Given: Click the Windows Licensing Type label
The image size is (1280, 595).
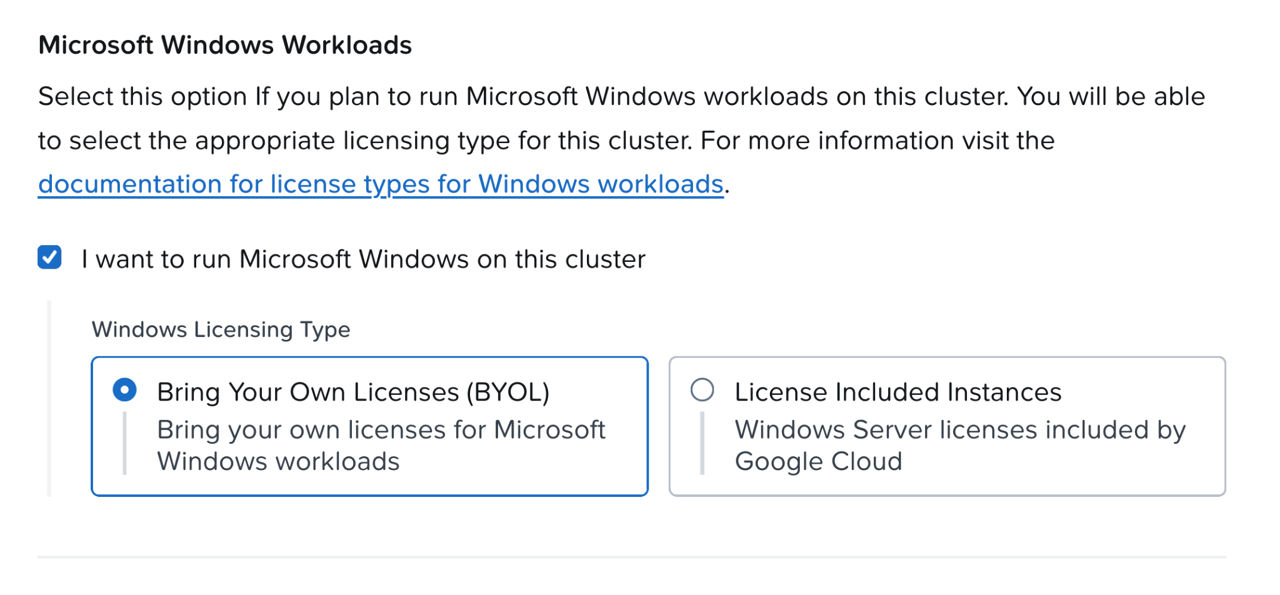Looking at the screenshot, I should [222, 329].
